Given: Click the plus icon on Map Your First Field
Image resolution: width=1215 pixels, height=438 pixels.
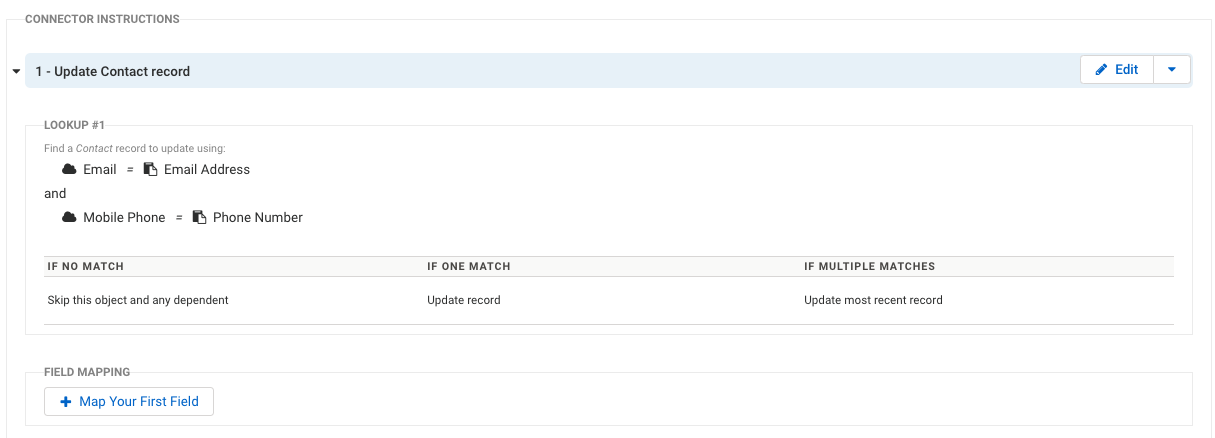Looking at the screenshot, I should (66, 401).
